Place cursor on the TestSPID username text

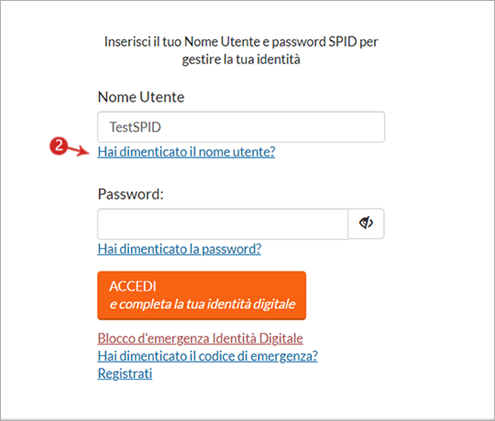pos(135,127)
